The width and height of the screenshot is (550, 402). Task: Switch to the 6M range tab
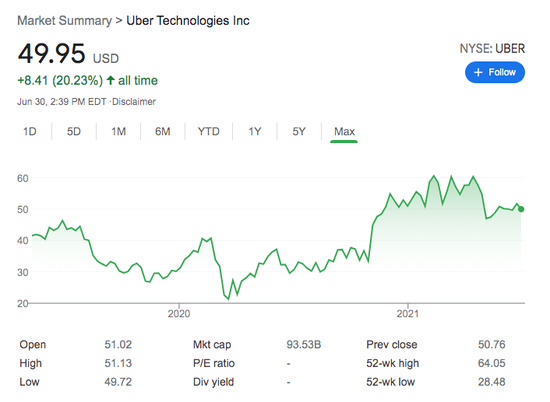point(163,132)
